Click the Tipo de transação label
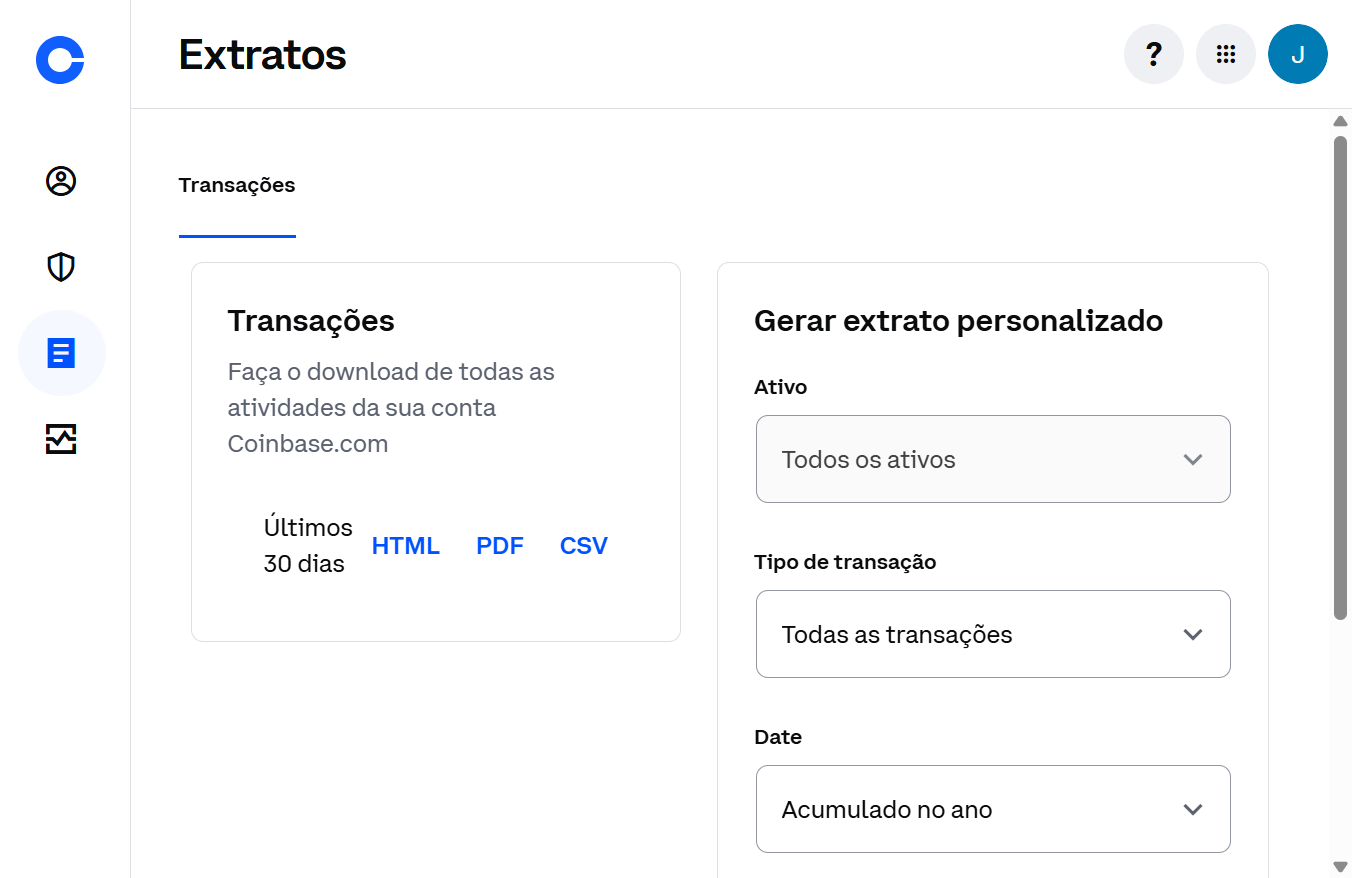Screen dimensions: 1352x878 tap(845, 562)
